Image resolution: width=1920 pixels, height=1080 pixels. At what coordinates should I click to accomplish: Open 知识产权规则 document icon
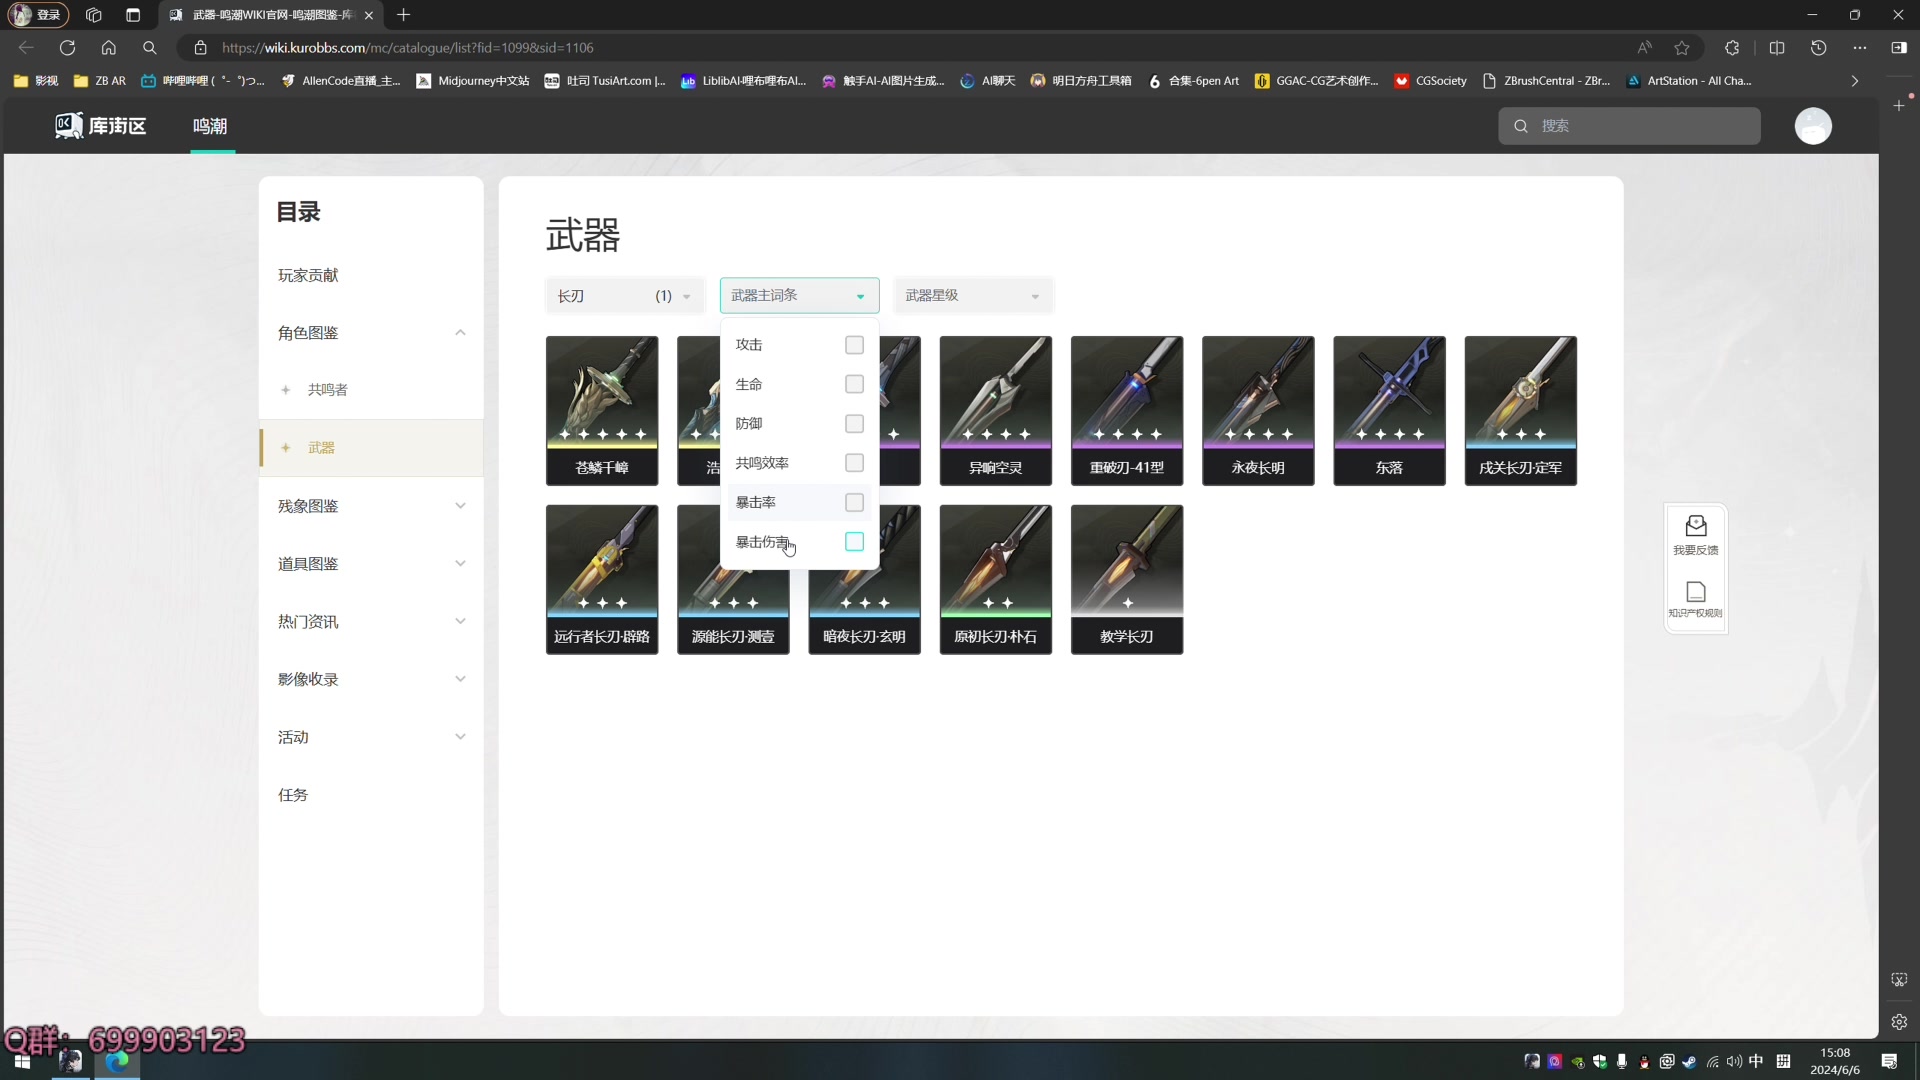tap(1696, 599)
